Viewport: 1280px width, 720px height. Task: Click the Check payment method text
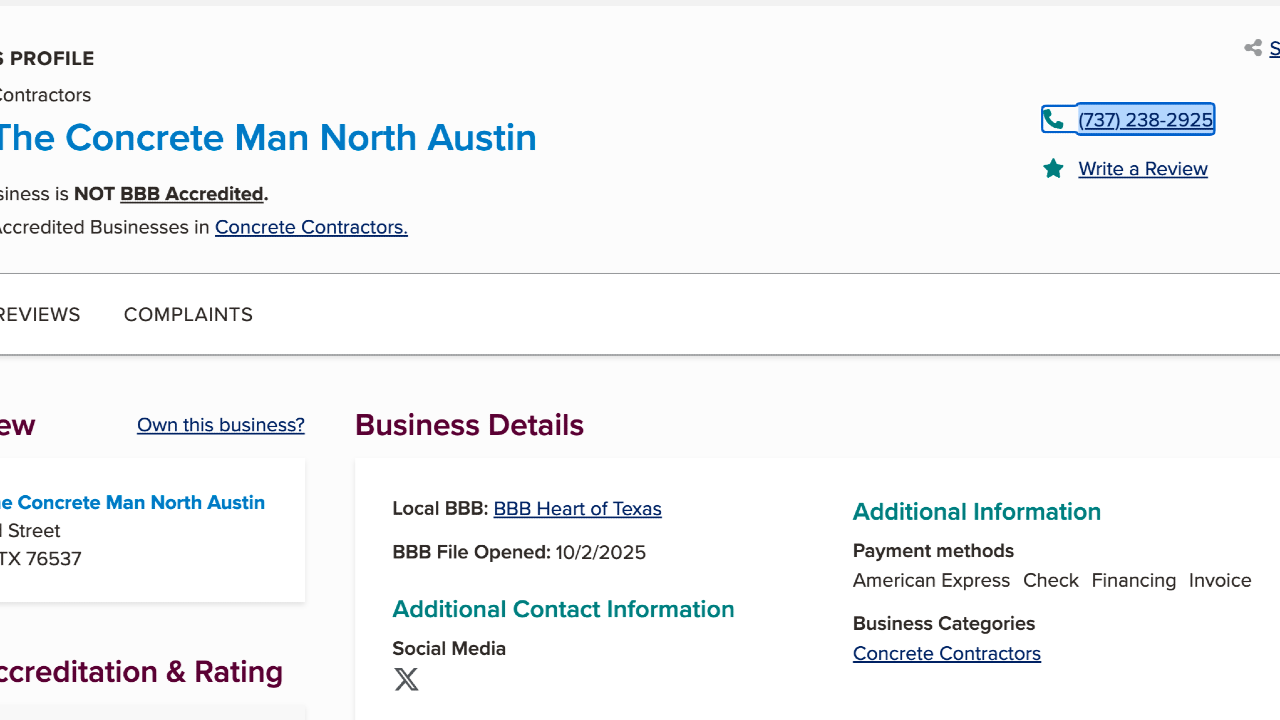(x=1050, y=580)
